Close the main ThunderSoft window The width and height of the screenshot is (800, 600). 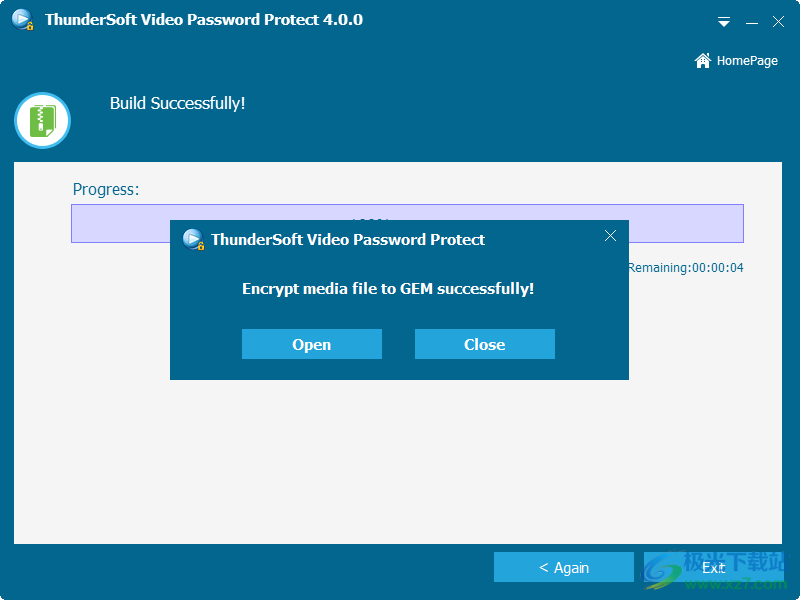click(x=778, y=21)
